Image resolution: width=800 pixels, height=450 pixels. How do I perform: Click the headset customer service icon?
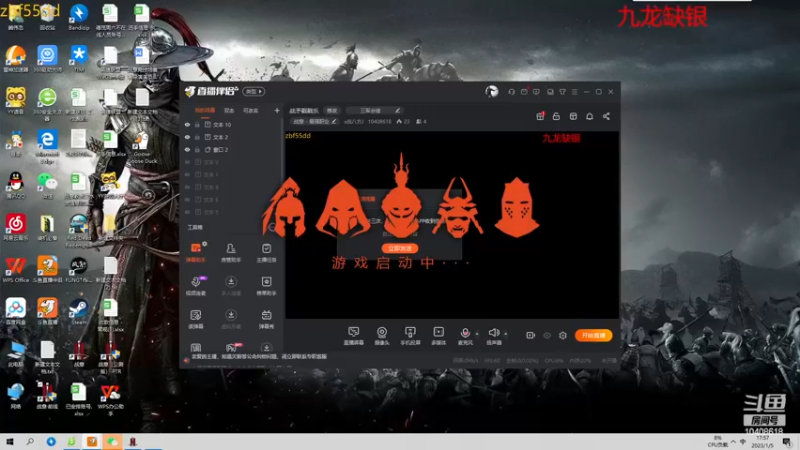pyautogui.click(x=511, y=92)
